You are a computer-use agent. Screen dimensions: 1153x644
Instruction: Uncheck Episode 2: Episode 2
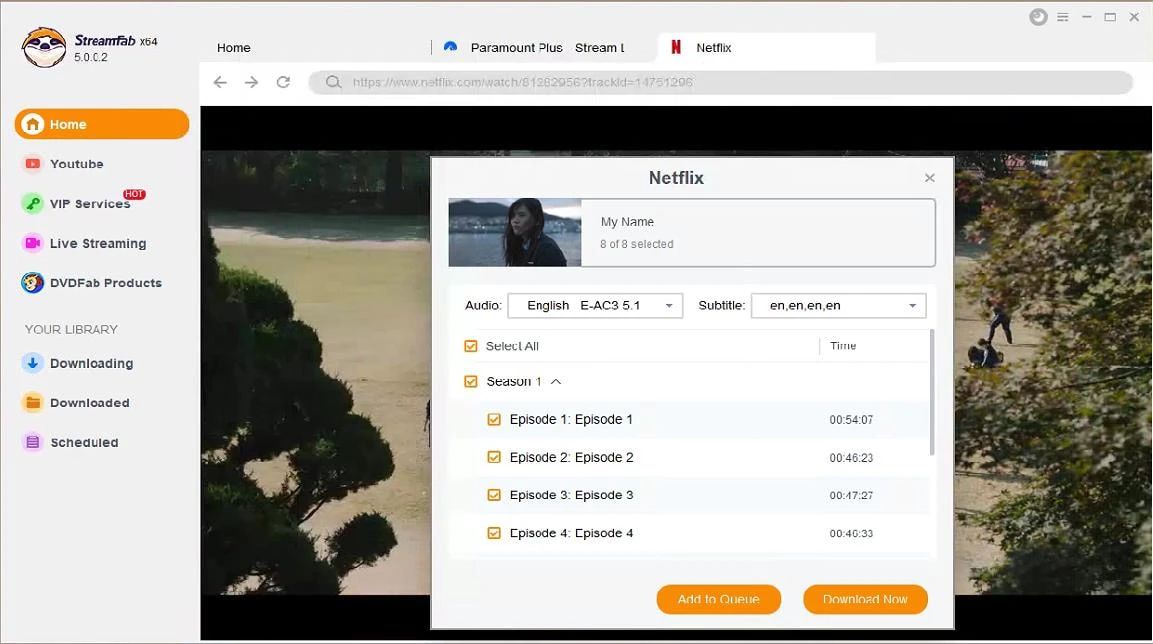point(494,457)
